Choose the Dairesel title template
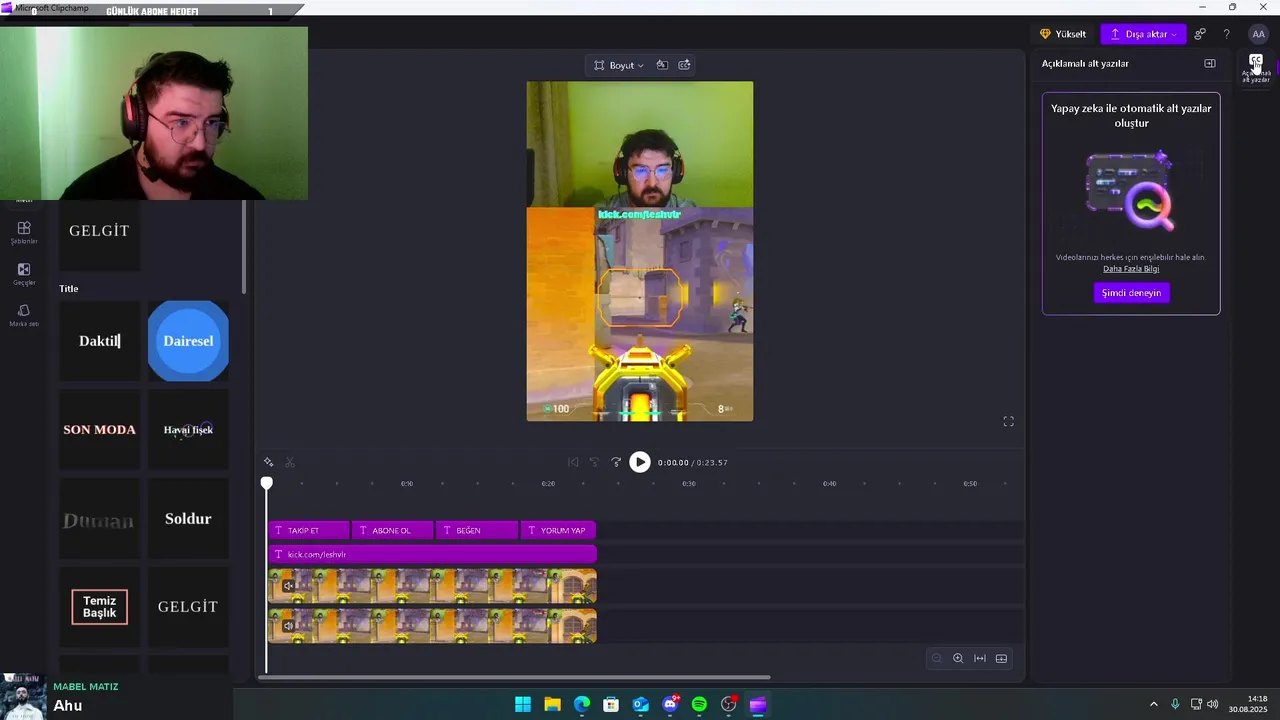 188,341
